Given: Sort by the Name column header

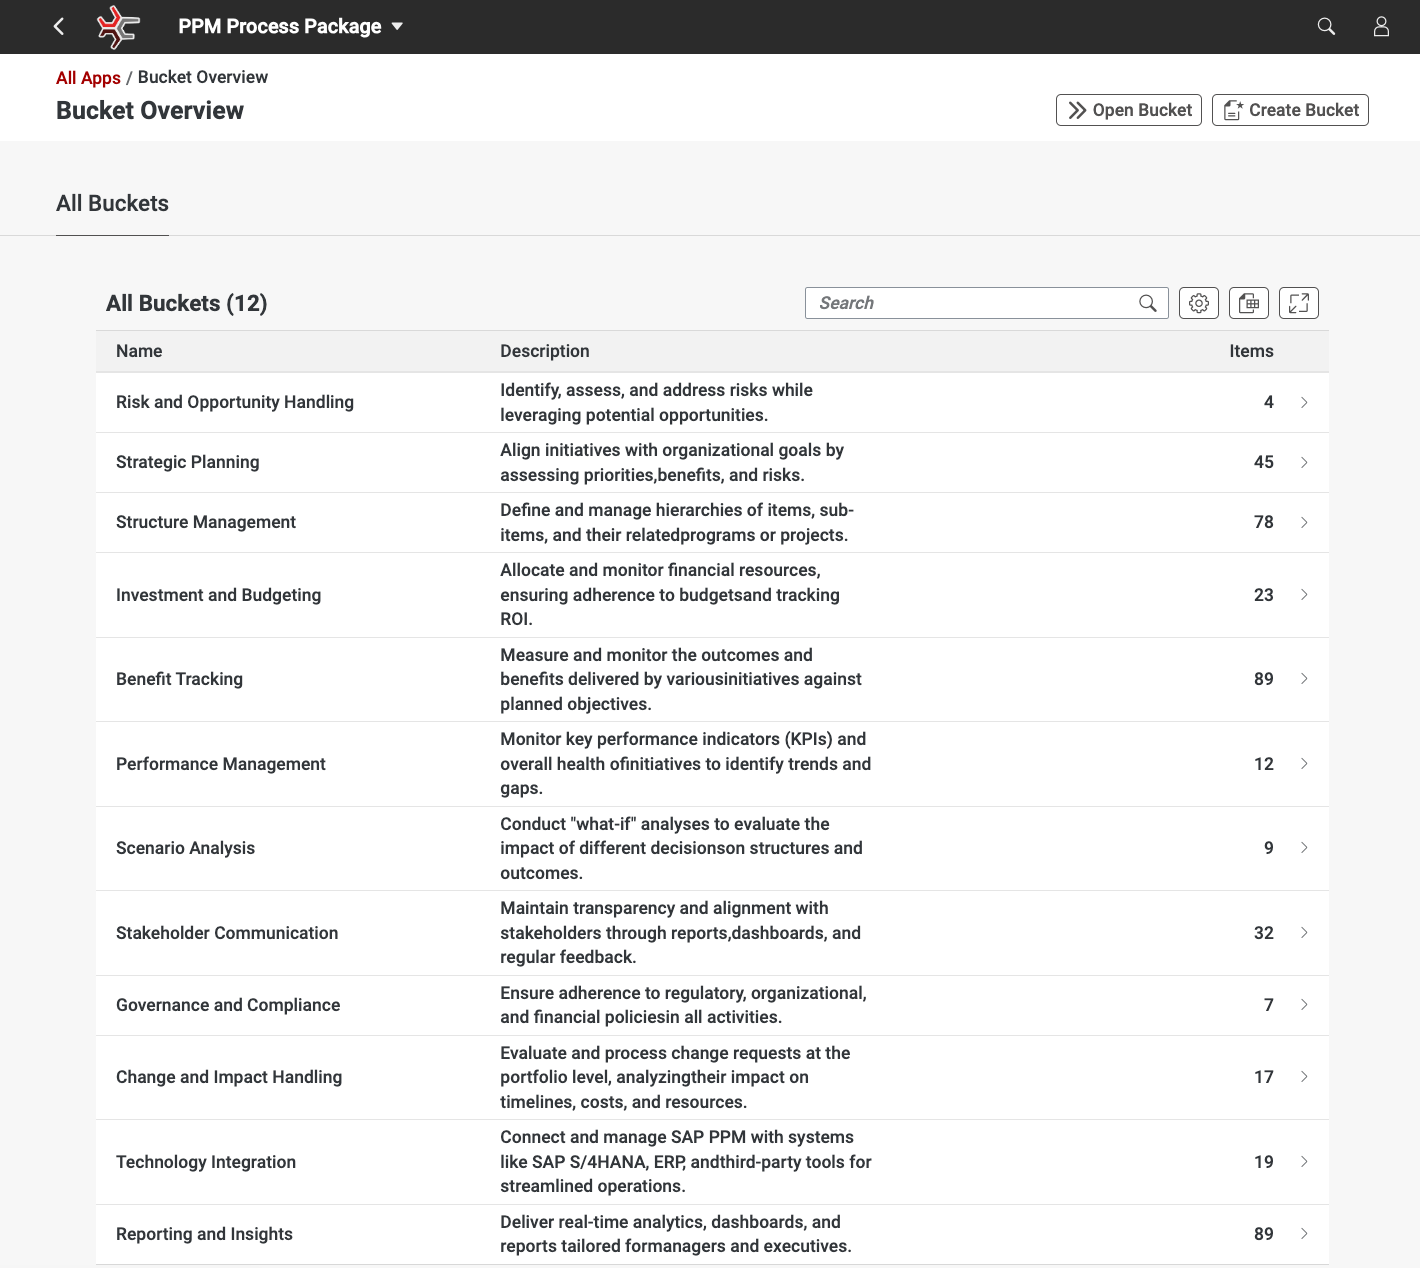Looking at the screenshot, I should pos(139,351).
